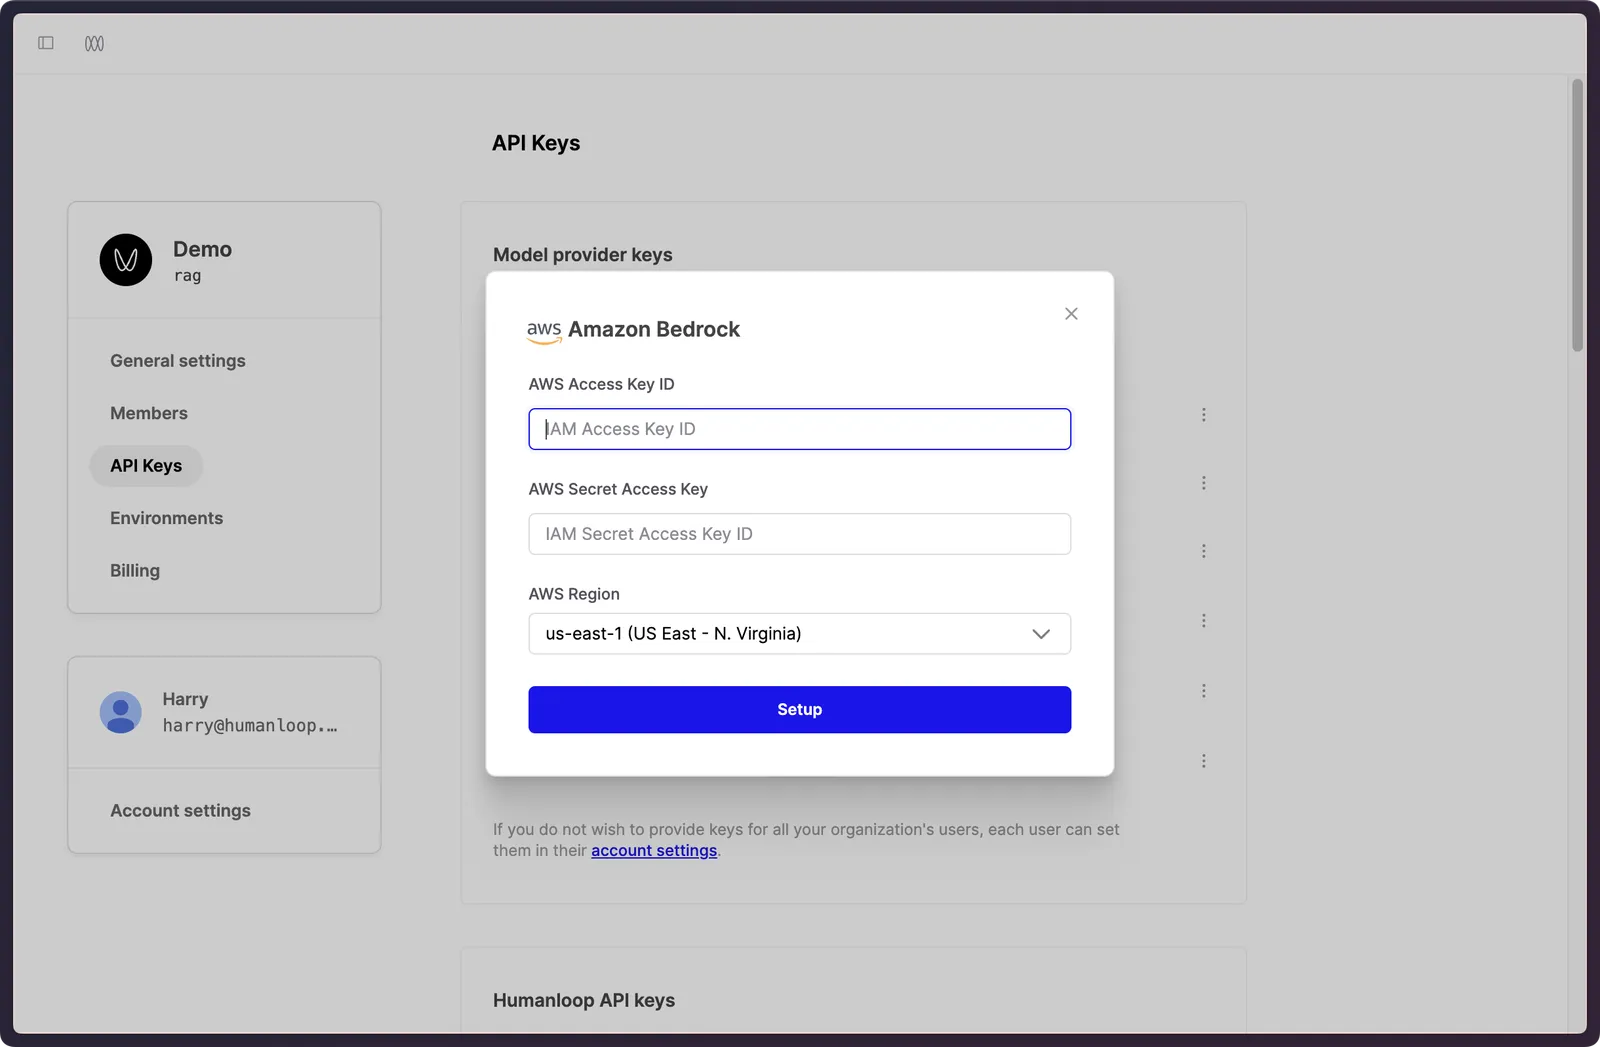Open General settings page

point(178,361)
